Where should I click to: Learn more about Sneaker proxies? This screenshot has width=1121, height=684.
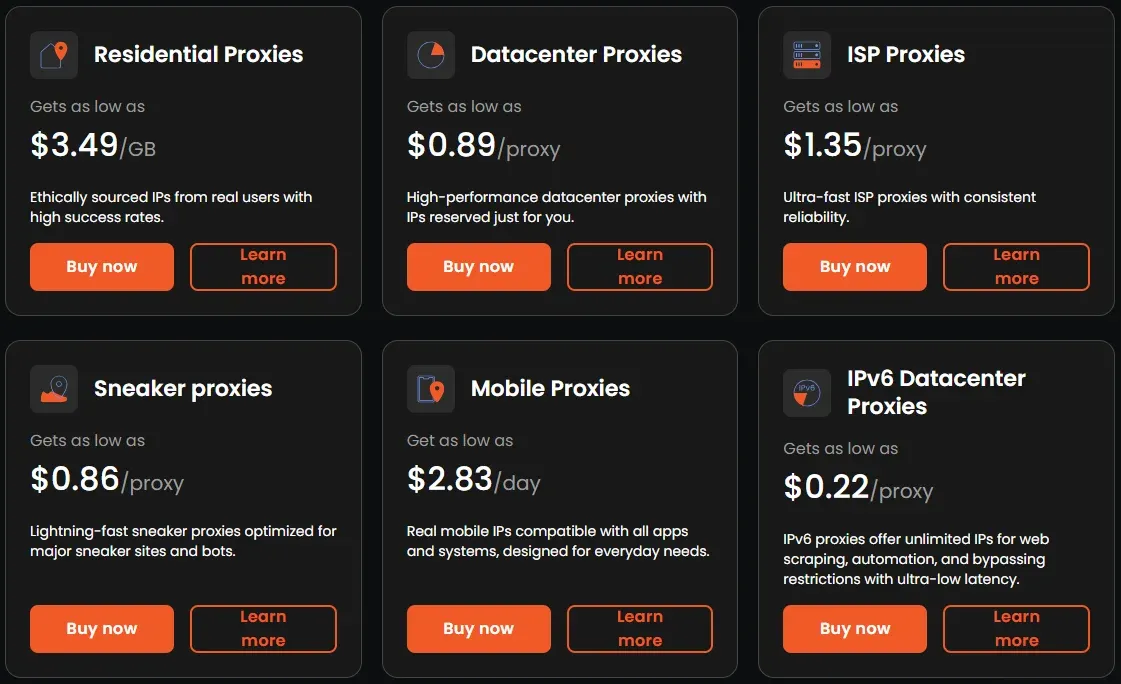click(x=263, y=629)
